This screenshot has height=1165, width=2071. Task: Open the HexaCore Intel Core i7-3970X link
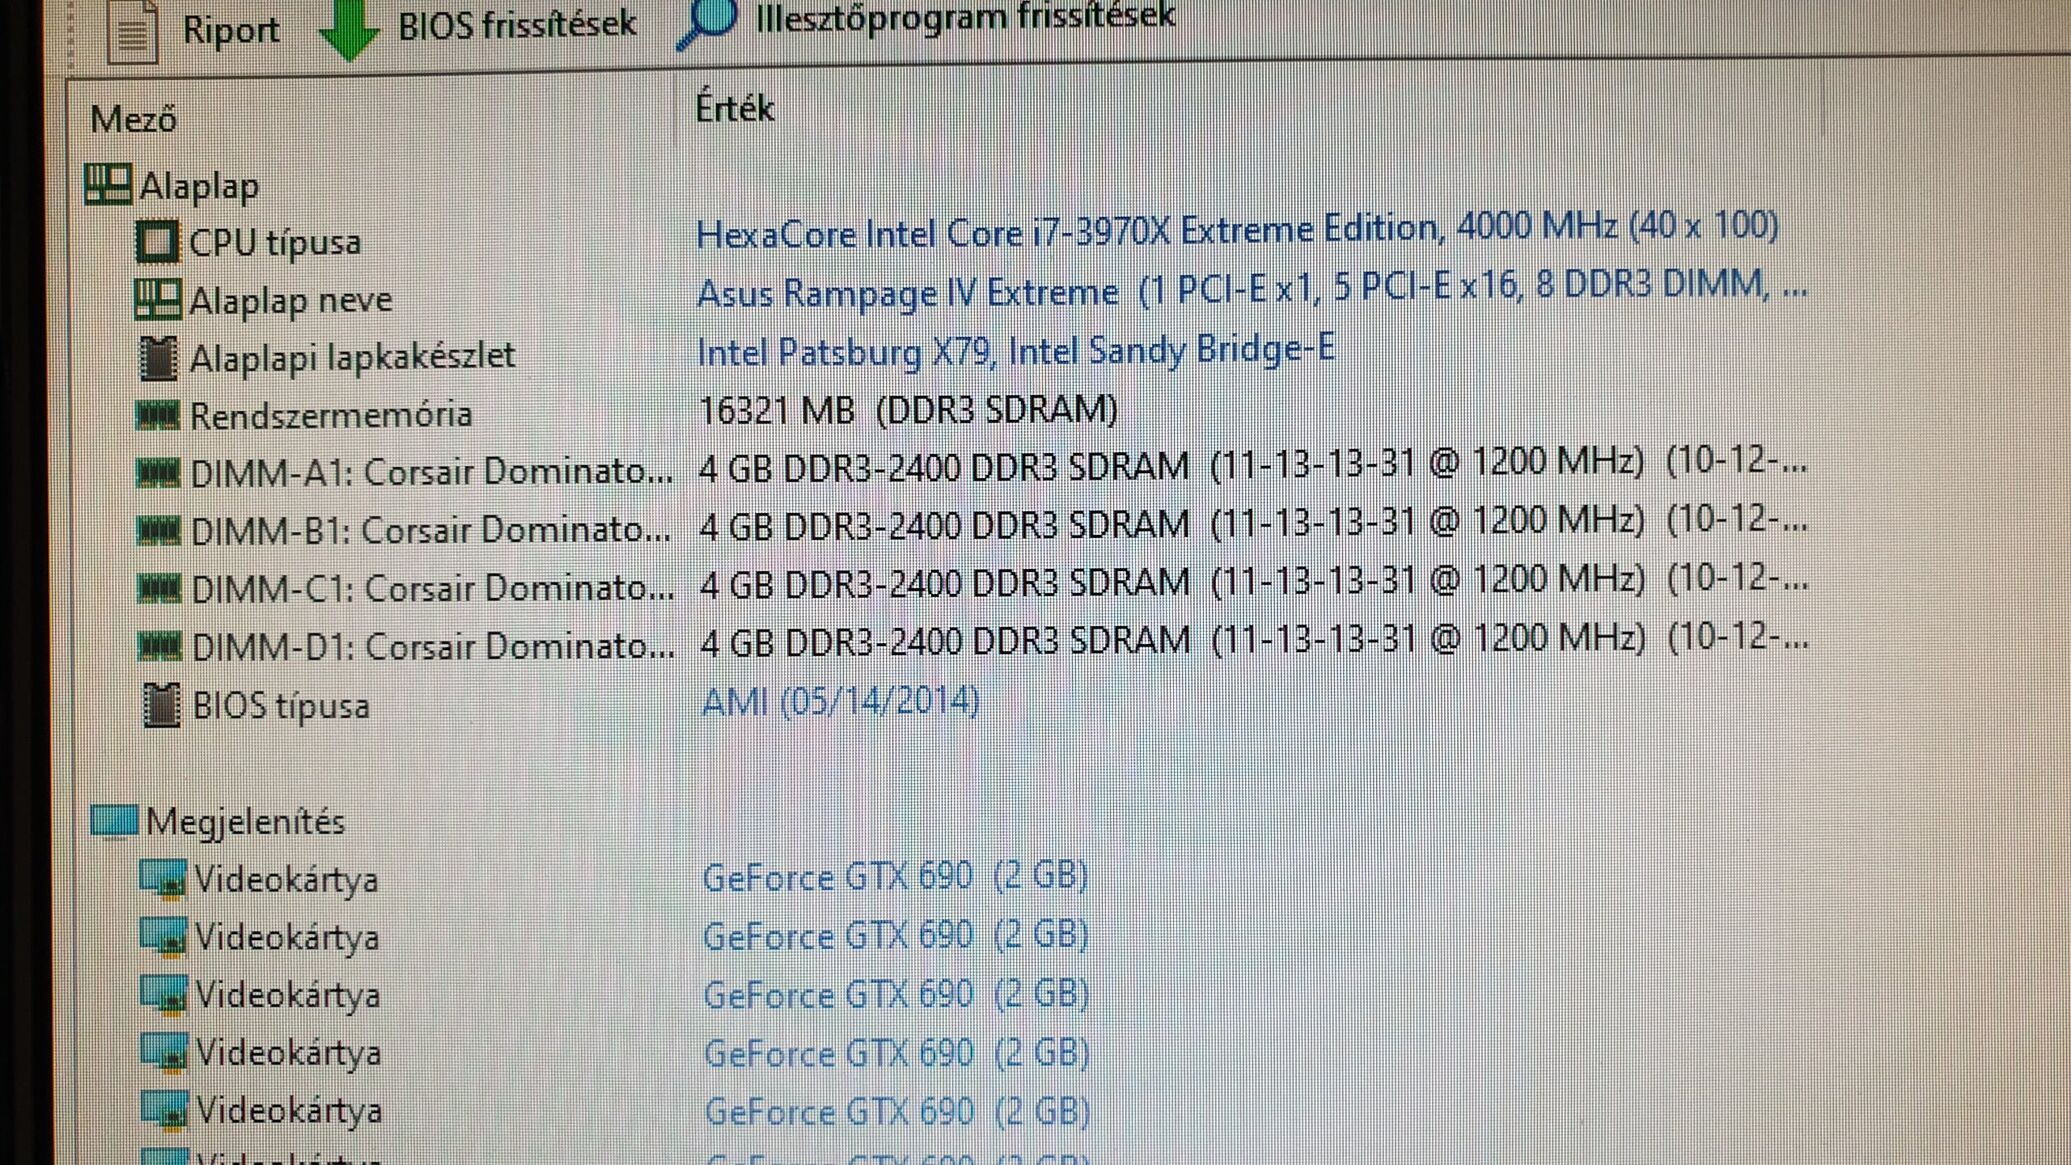(x=1237, y=229)
